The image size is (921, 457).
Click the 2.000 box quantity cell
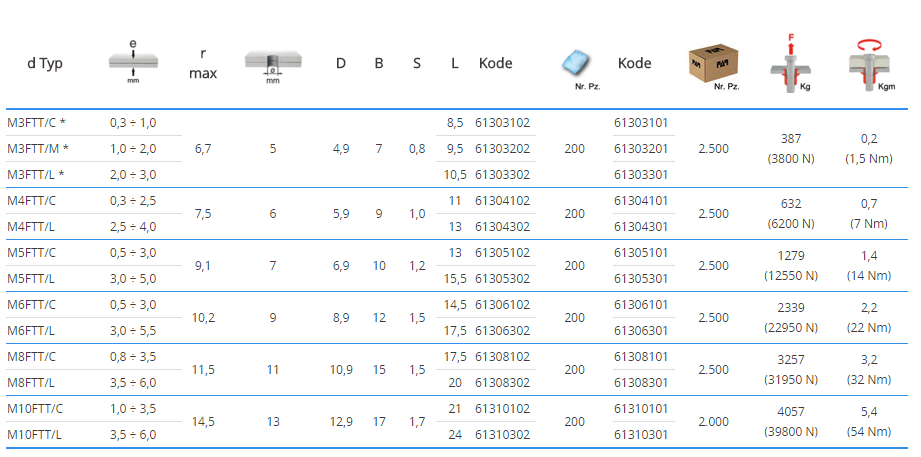(x=713, y=422)
